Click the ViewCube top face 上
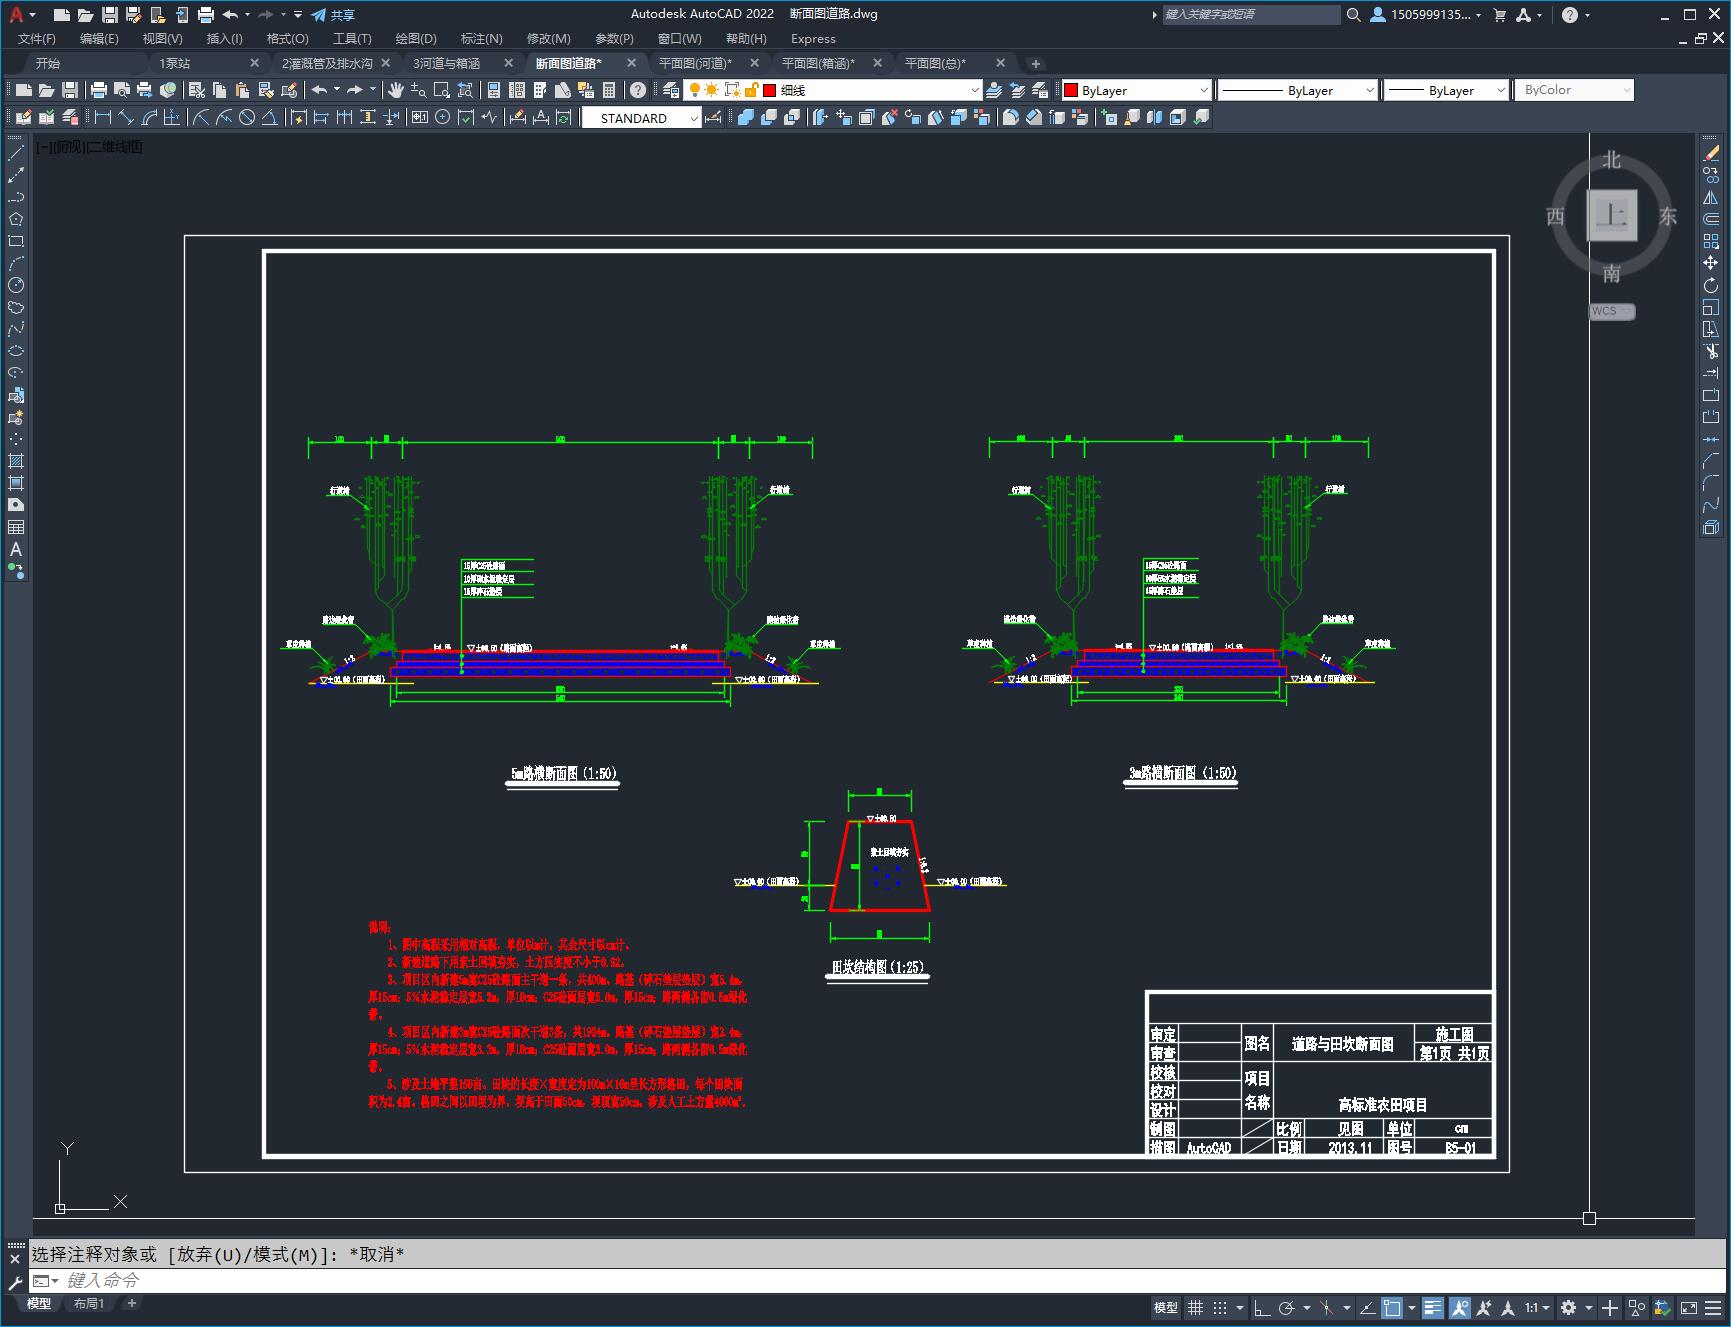Viewport: 1731px width, 1327px height. click(1612, 214)
